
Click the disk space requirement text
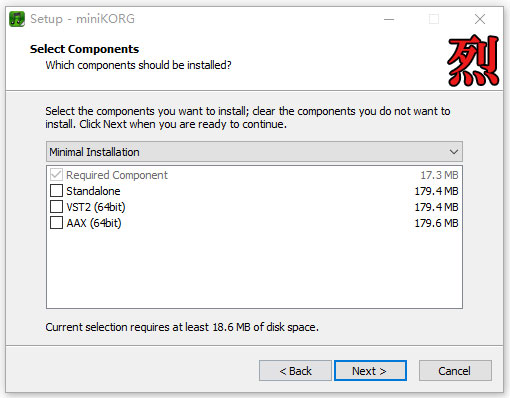182,327
